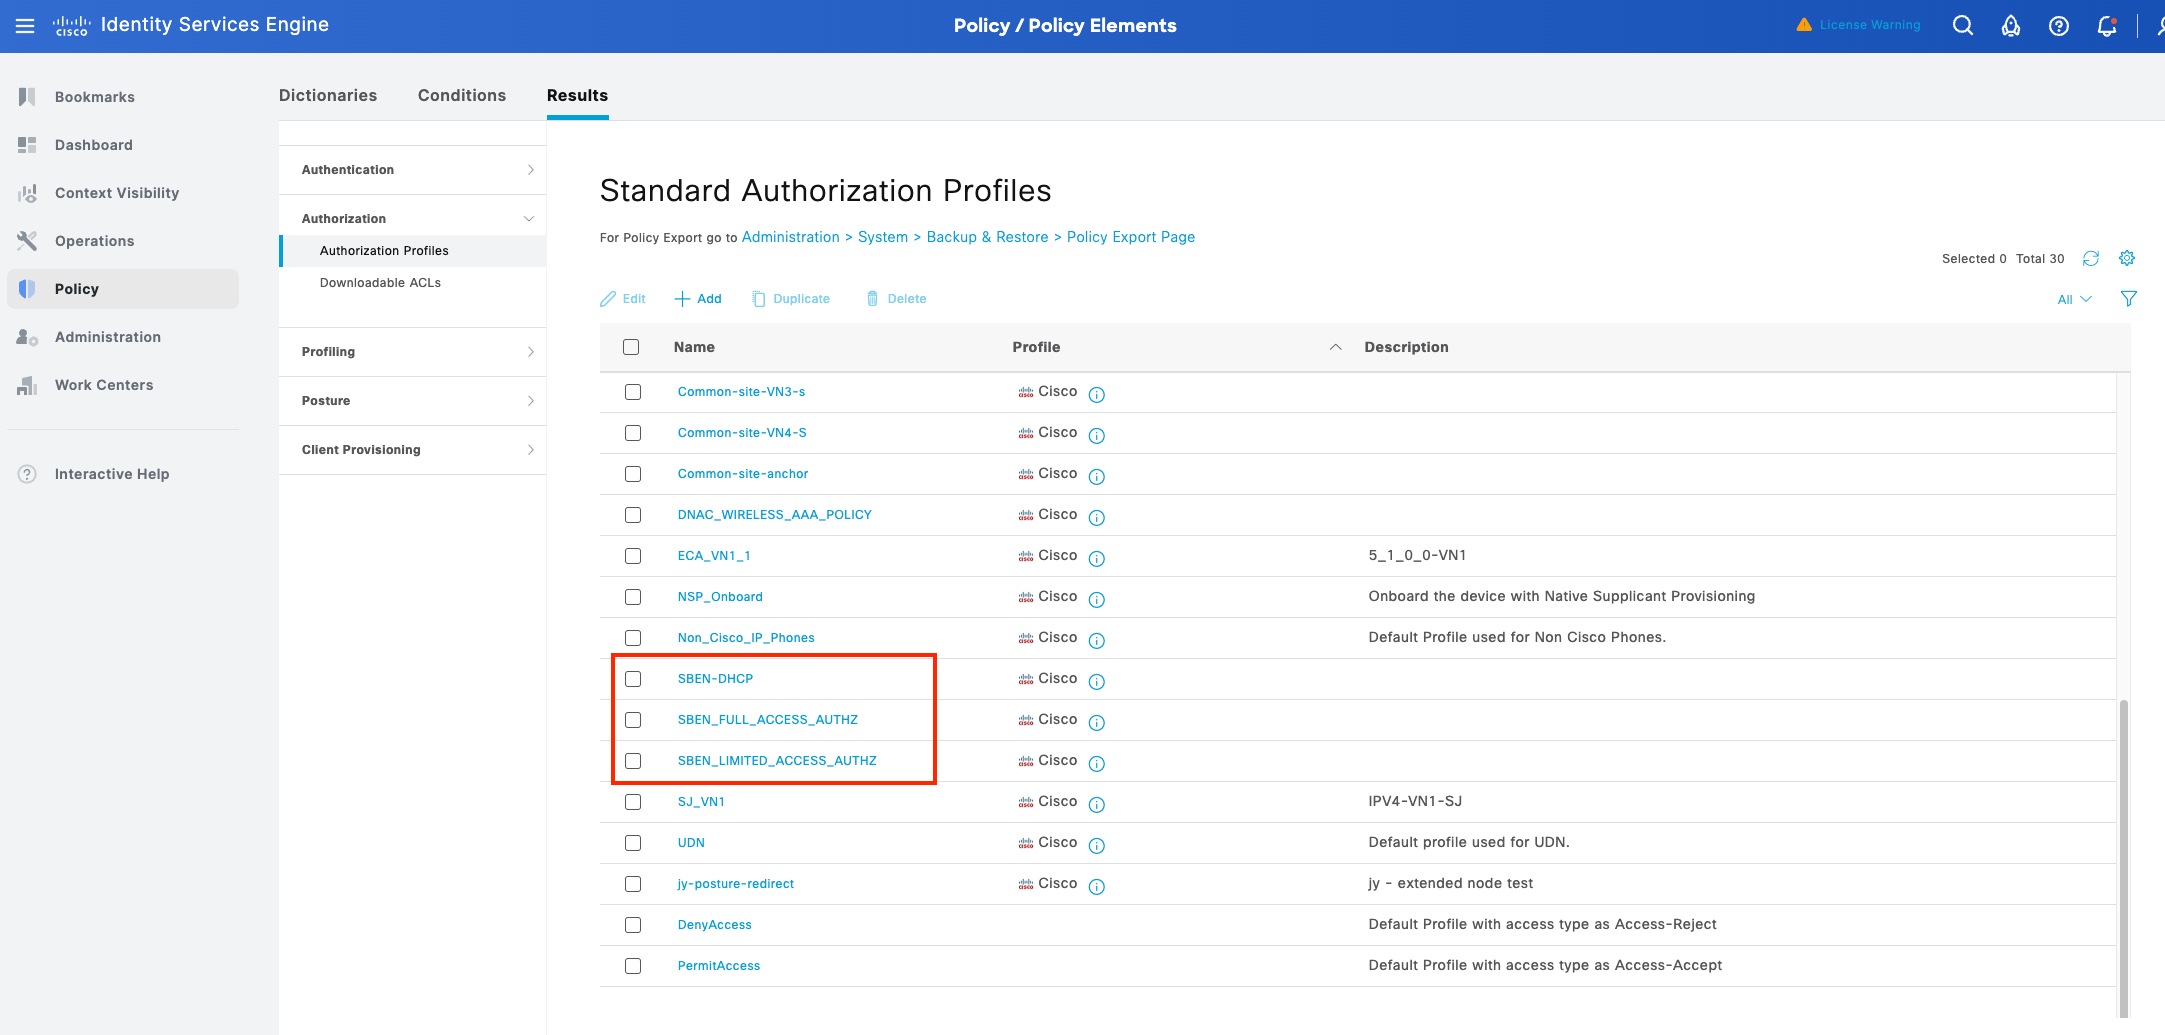Viewport: 2165px width, 1035px height.
Task: Click the ISE rocket quick-start icon
Action: (2011, 25)
